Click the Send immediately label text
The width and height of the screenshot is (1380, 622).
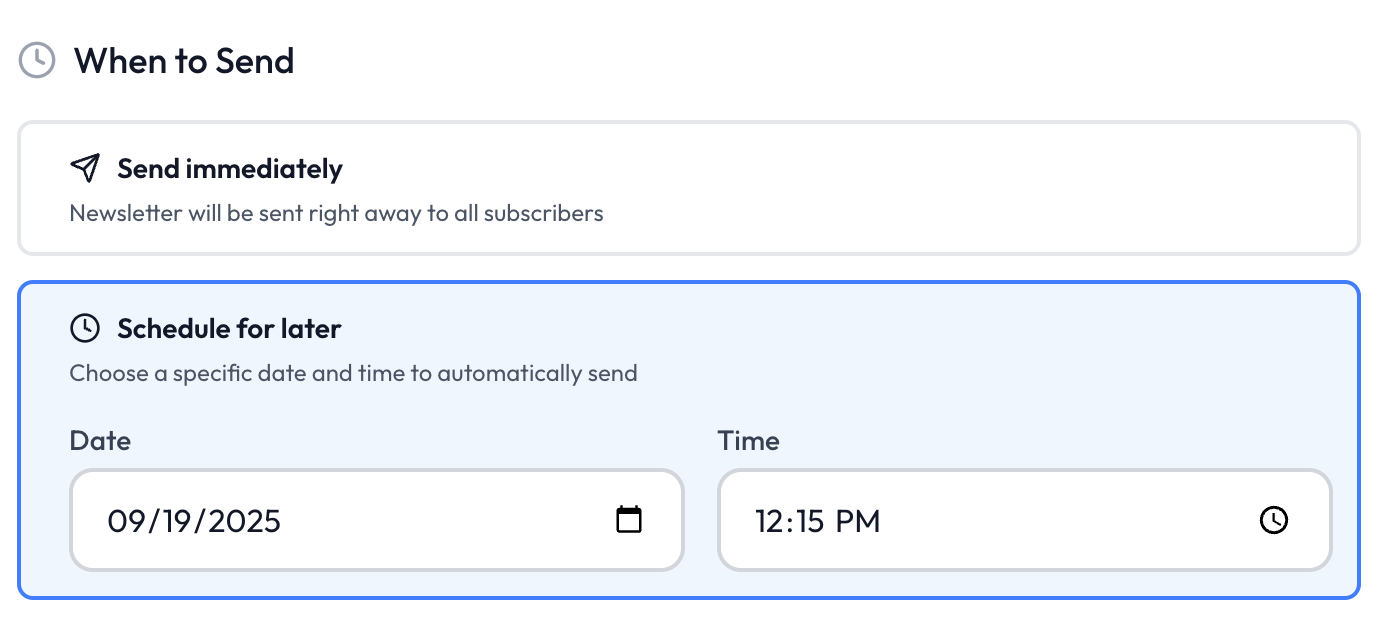[x=229, y=168]
